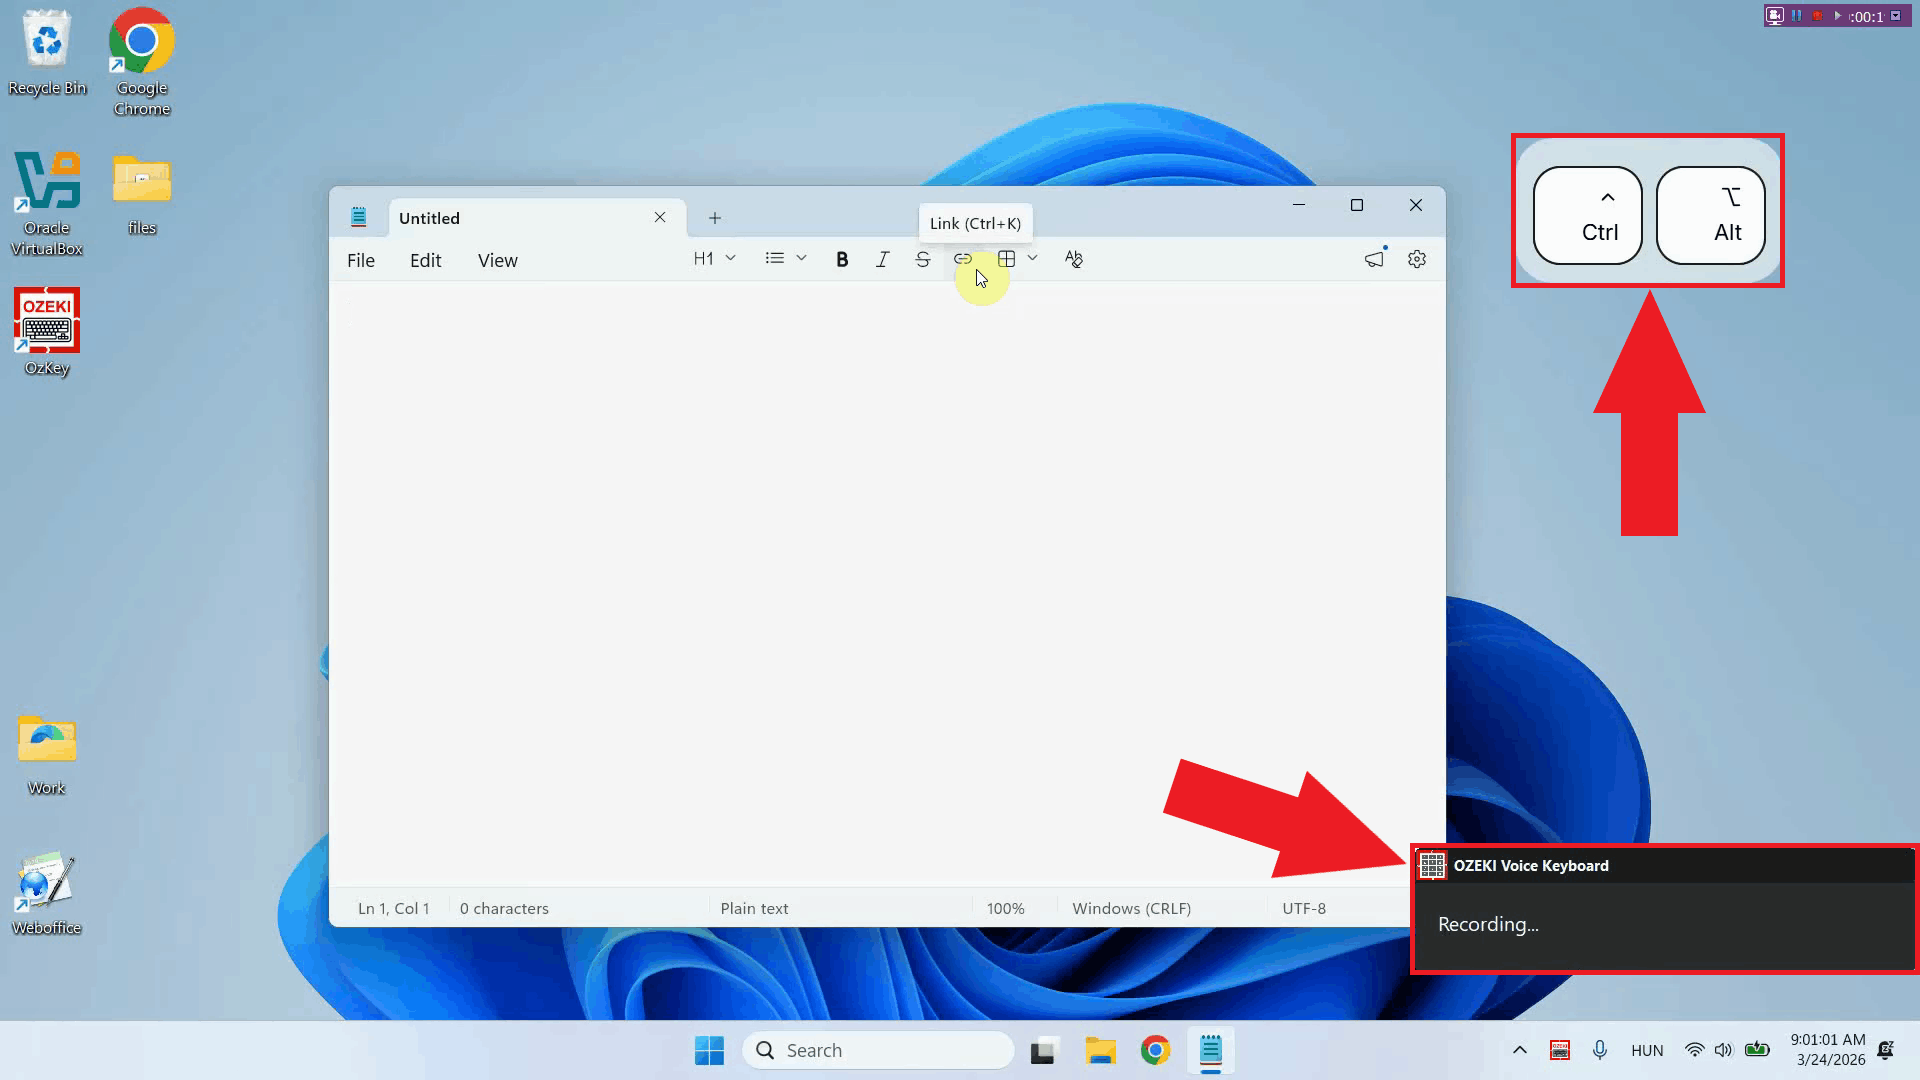Open the Google Chrome desktop shortcut
1920x1080 pixels.
click(142, 62)
